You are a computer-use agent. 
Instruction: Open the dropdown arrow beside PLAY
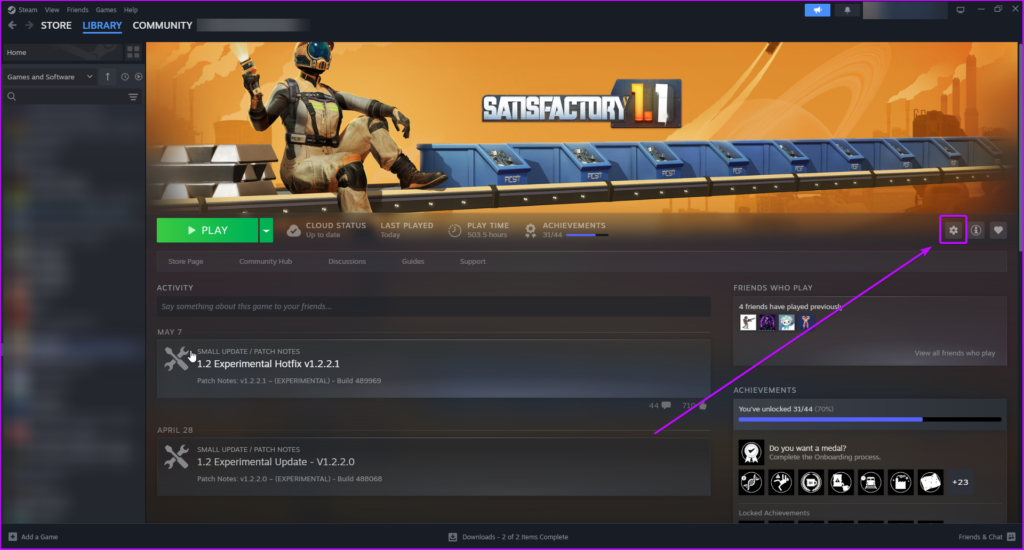pyautogui.click(x=266, y=230)
